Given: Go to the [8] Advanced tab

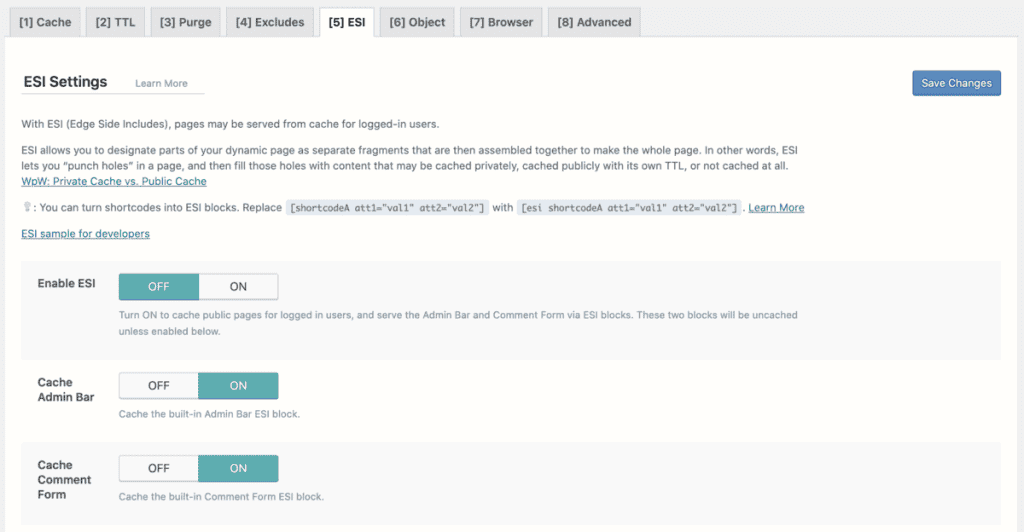Looking at the screenshot, I should (x=594, y=22).
